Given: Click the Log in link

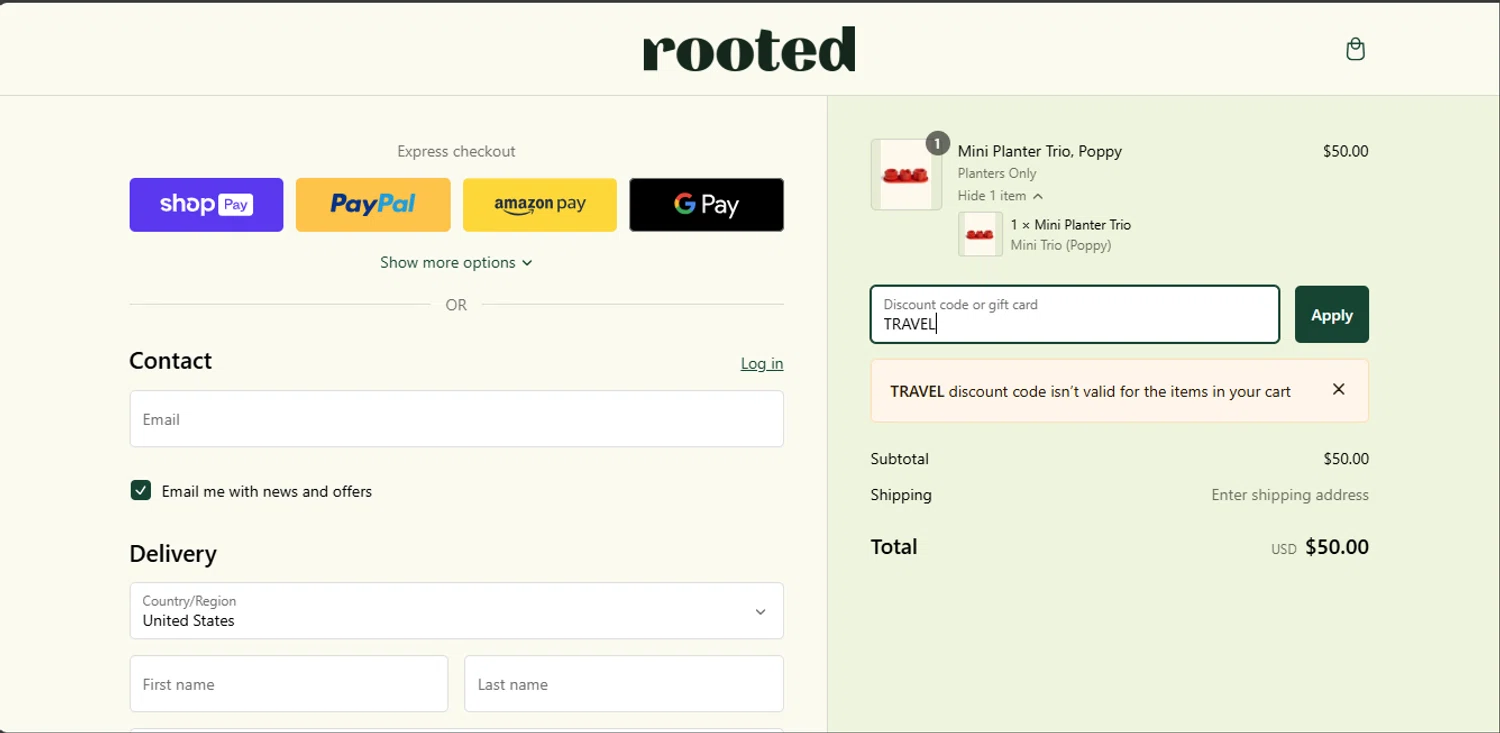Looking at the screenshot, I should tap(762, 363).
